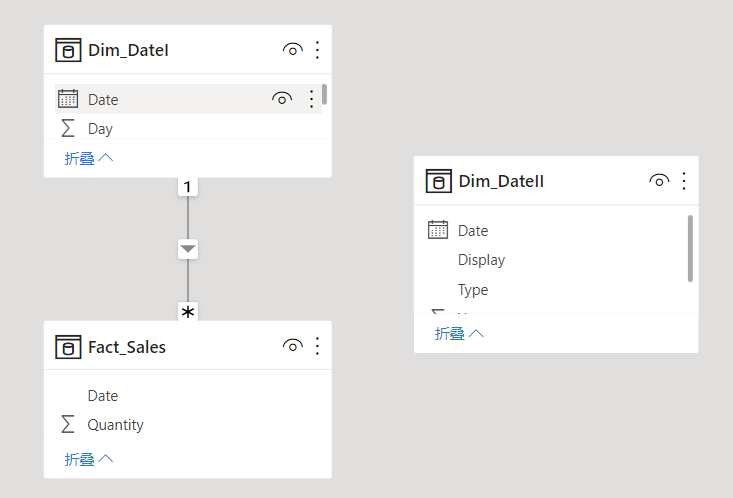Toggle visibility of the Dim_DateI table
The height and width of the screenshot is (498, 733).
pyautogui.click(x=292, y=50)
